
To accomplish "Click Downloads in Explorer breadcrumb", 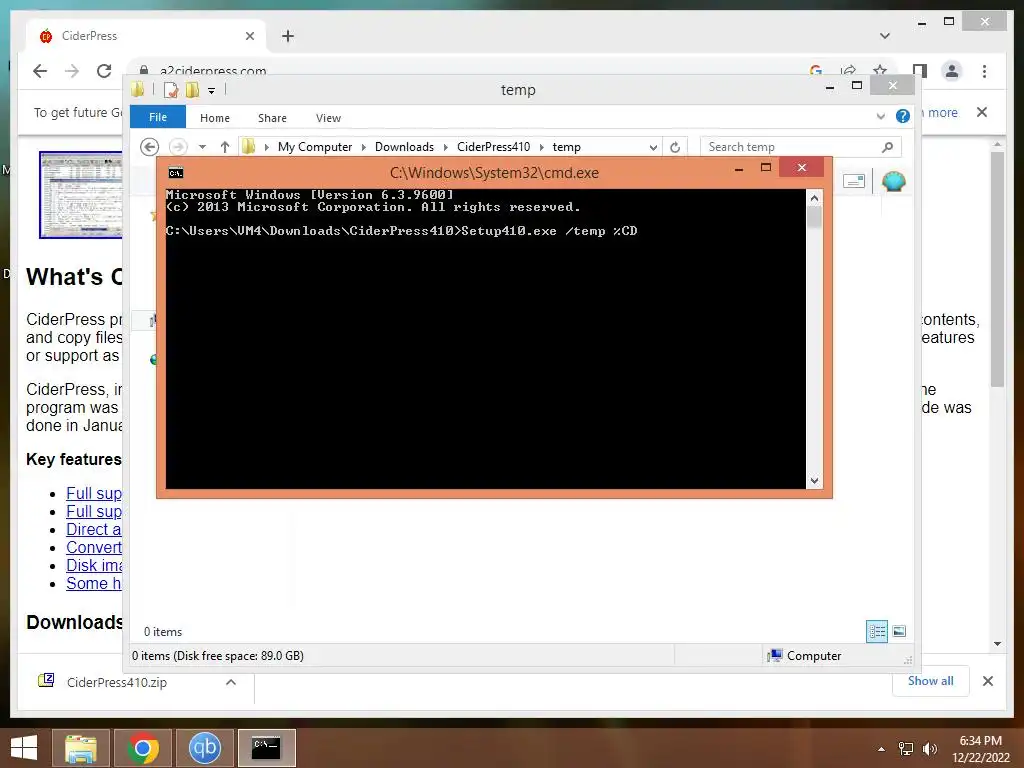I will click(404, 147).
